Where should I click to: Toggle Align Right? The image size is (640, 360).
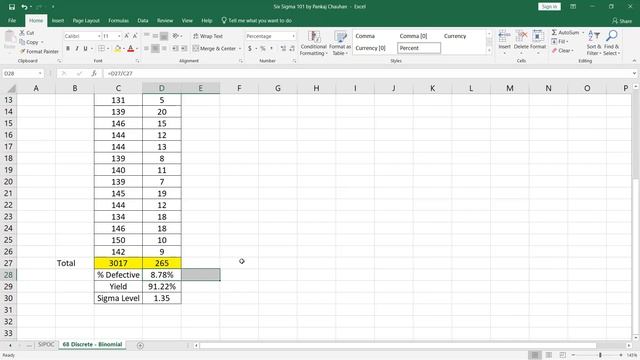(164, 49)
